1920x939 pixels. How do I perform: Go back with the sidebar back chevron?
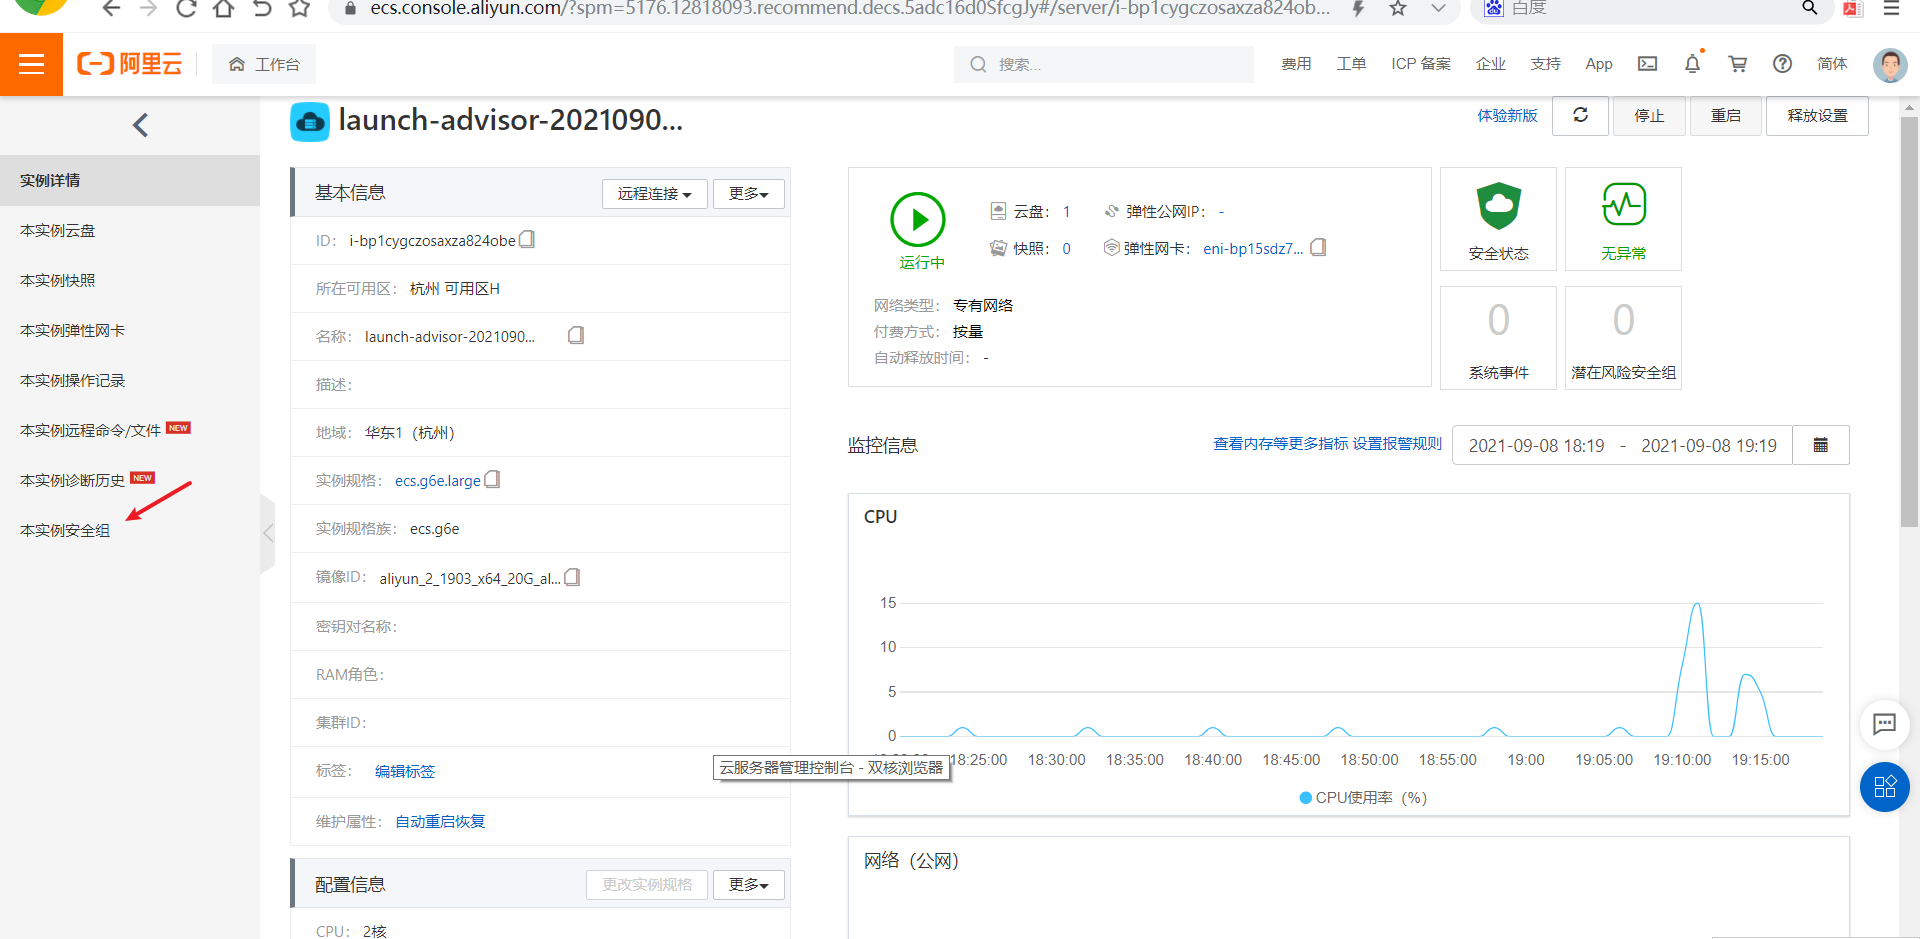(140, 125)
